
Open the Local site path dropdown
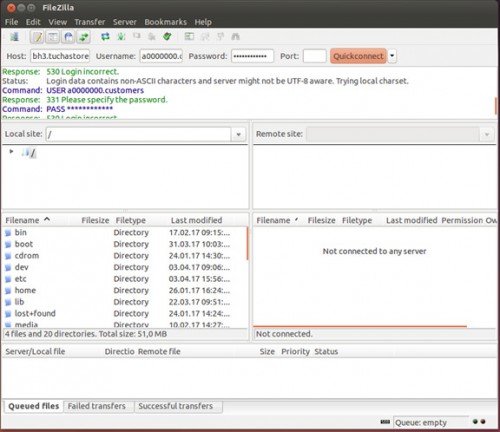click(238, 134)
